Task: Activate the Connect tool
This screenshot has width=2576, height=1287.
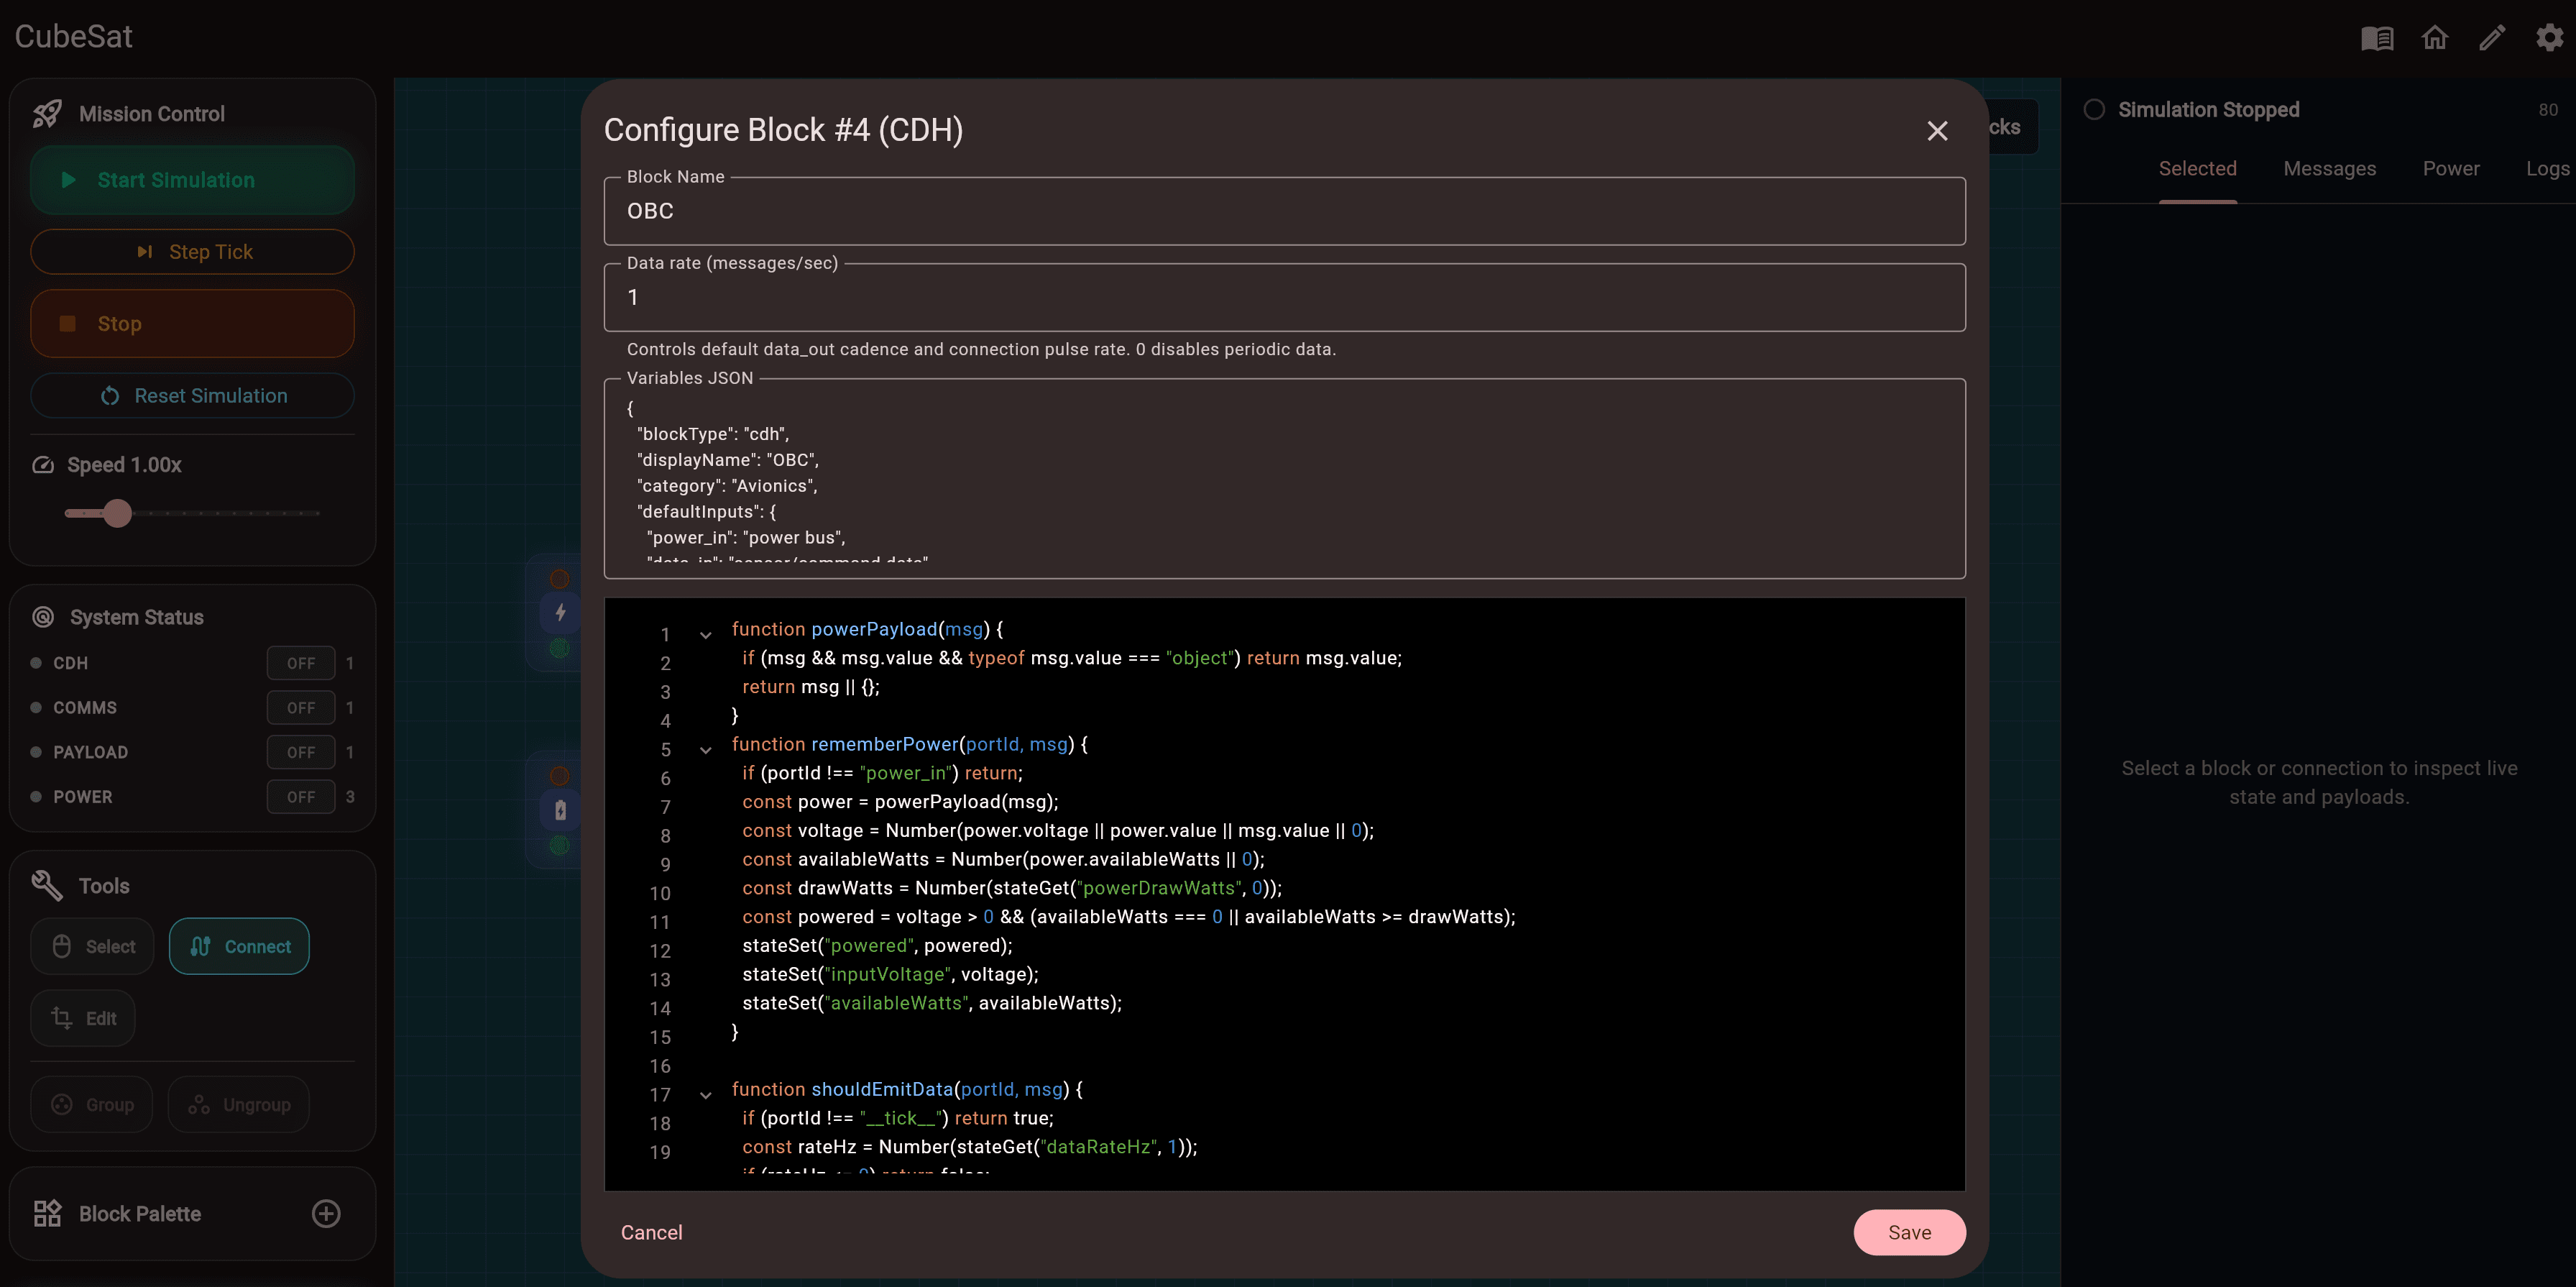Action: 239,946
